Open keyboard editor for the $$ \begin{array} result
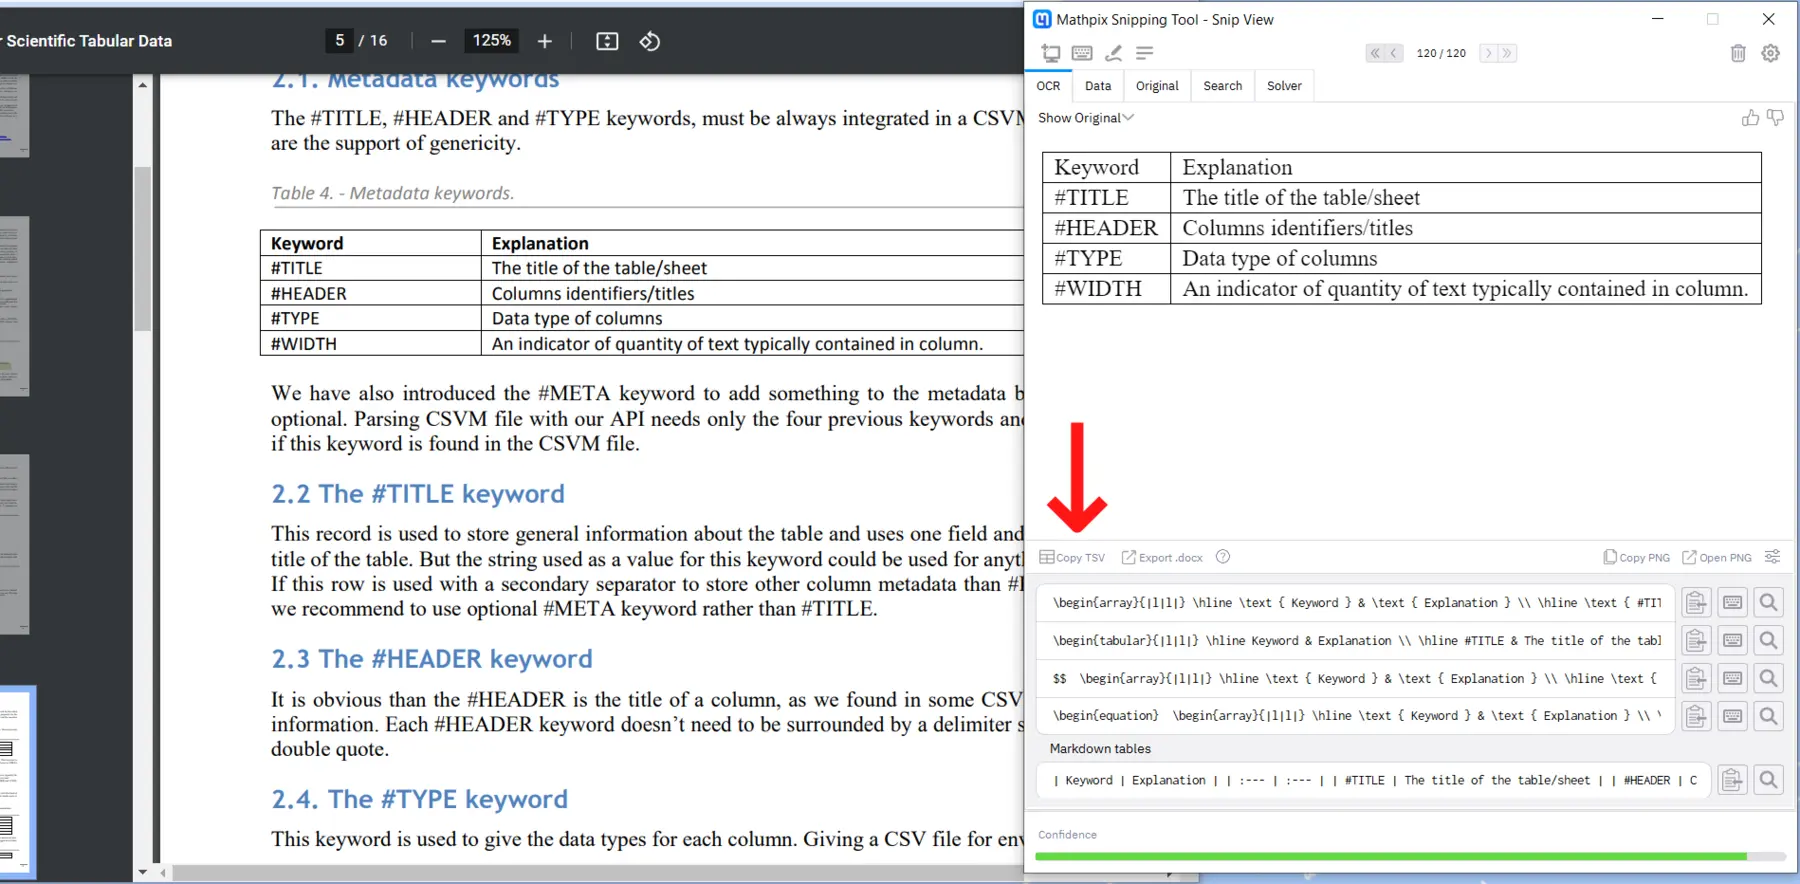1800x884 pixels. (x=1733, y=679)
